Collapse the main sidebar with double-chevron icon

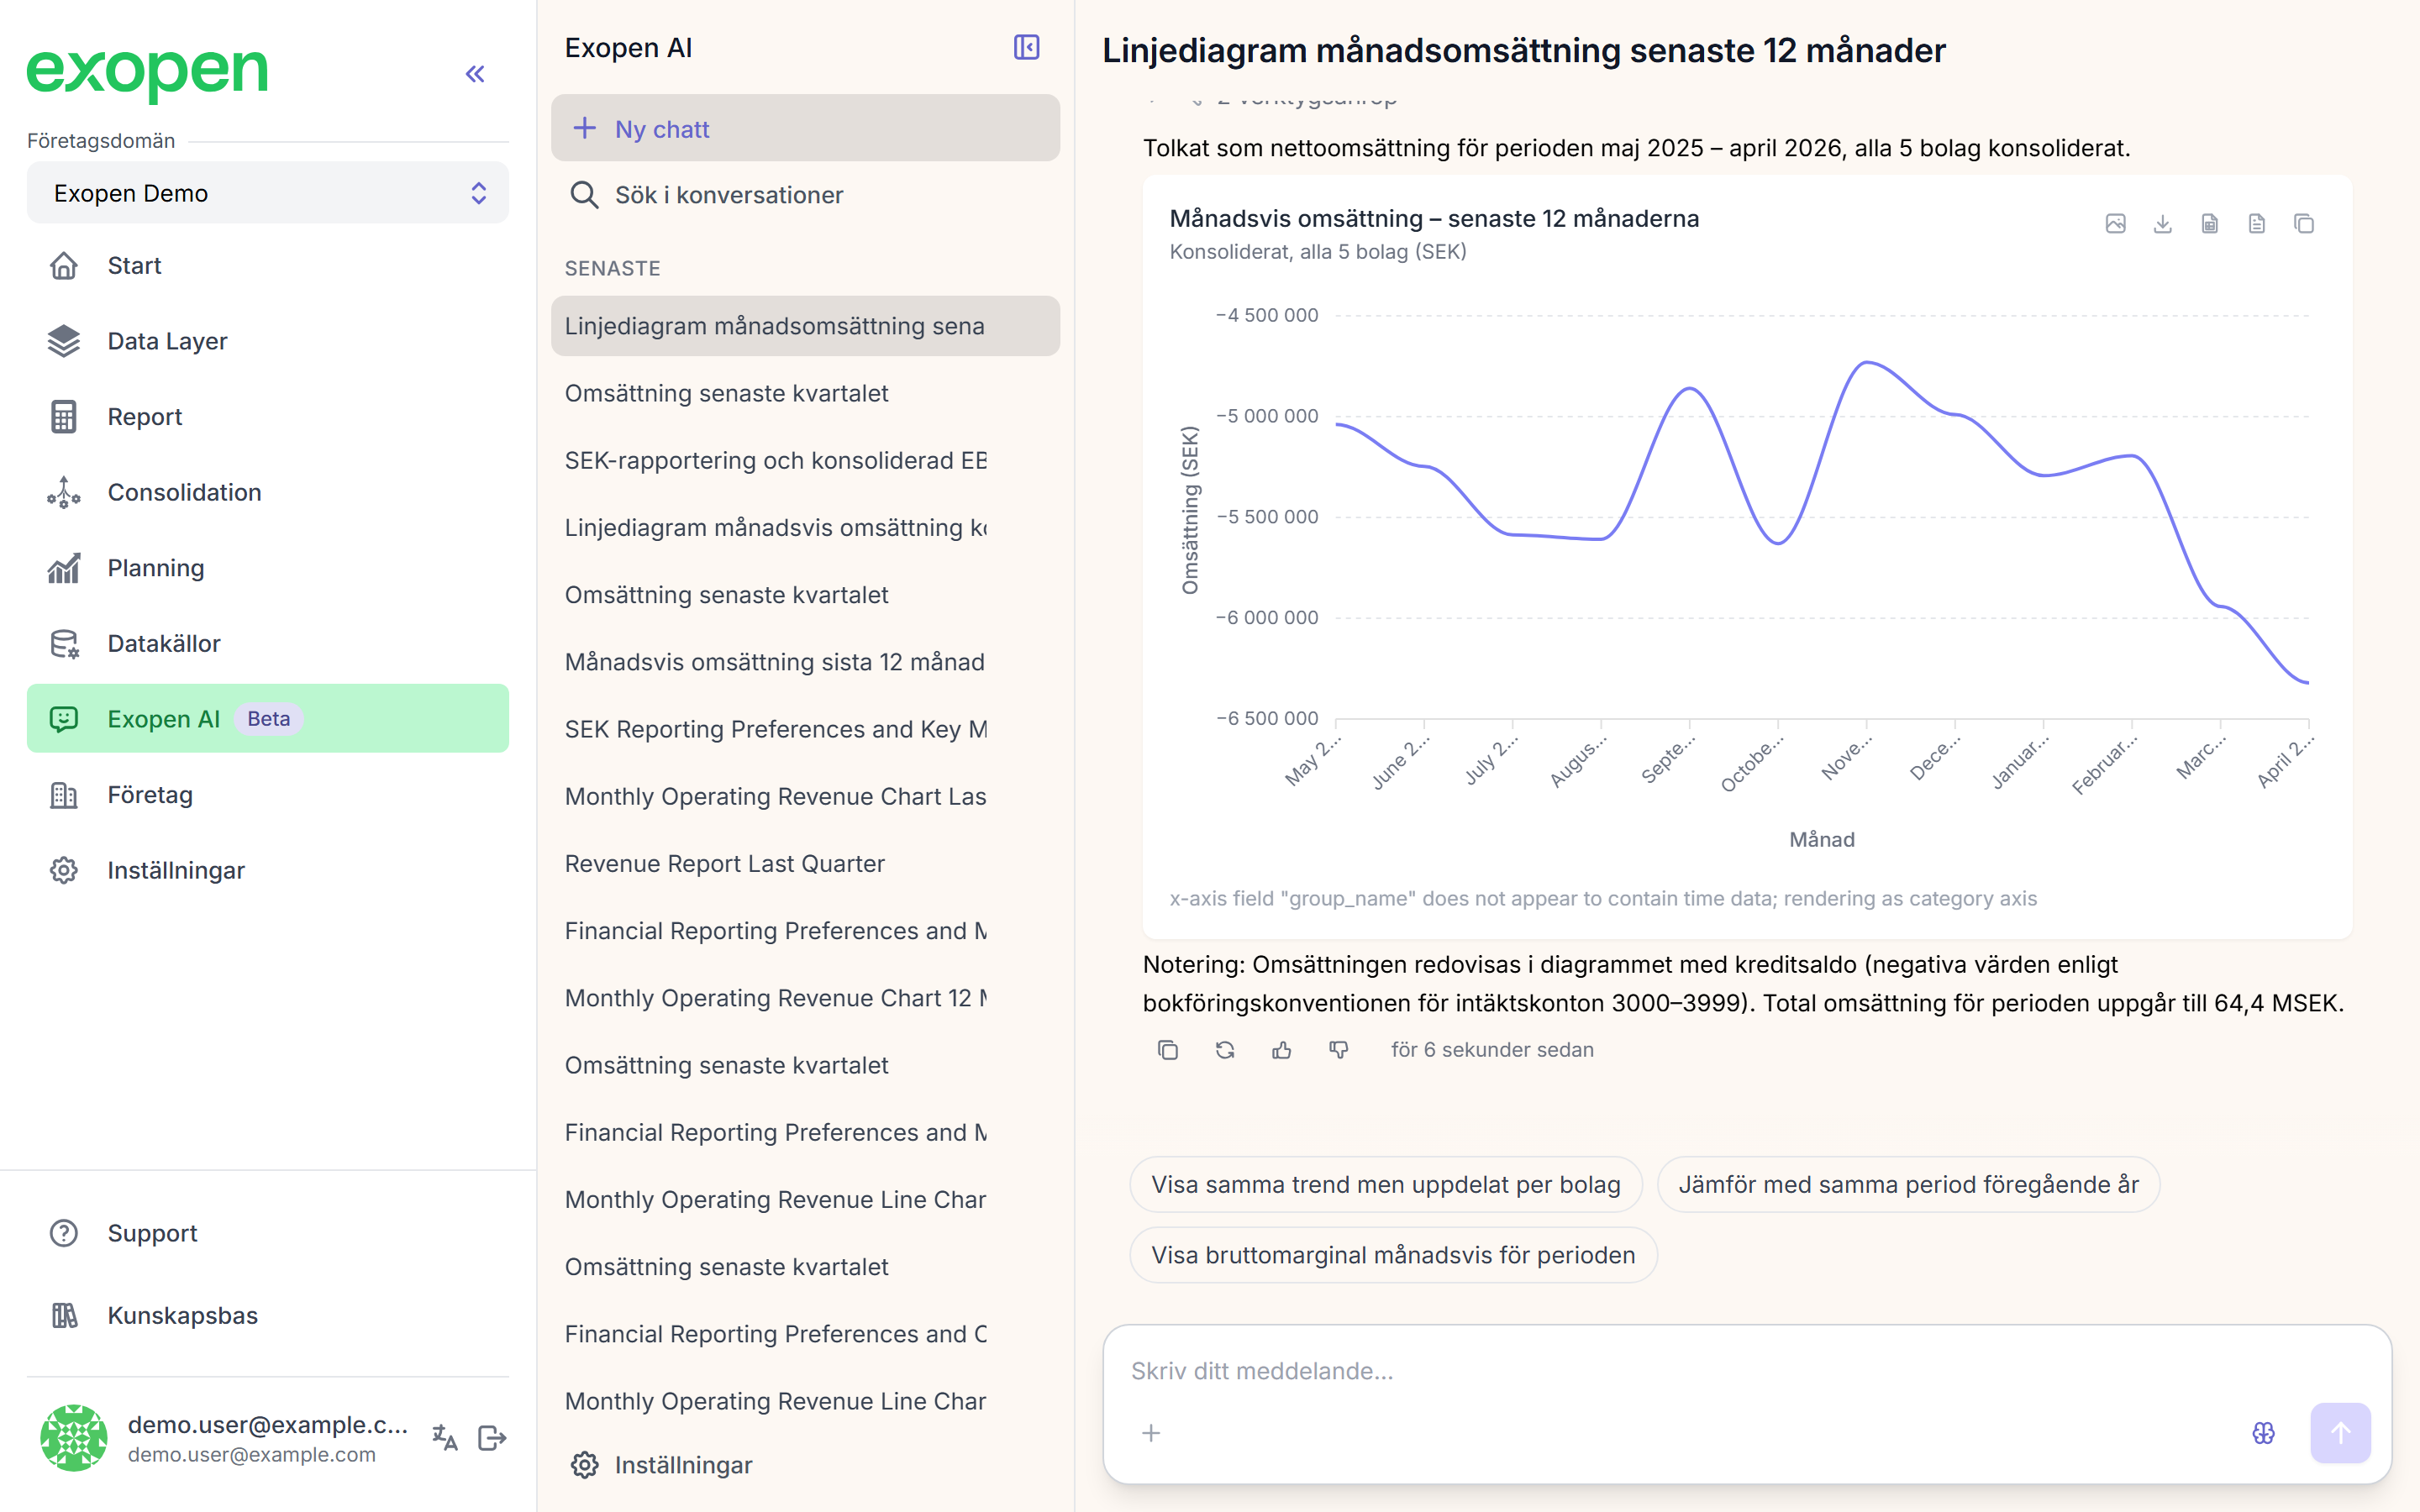(x=475, y=74)
